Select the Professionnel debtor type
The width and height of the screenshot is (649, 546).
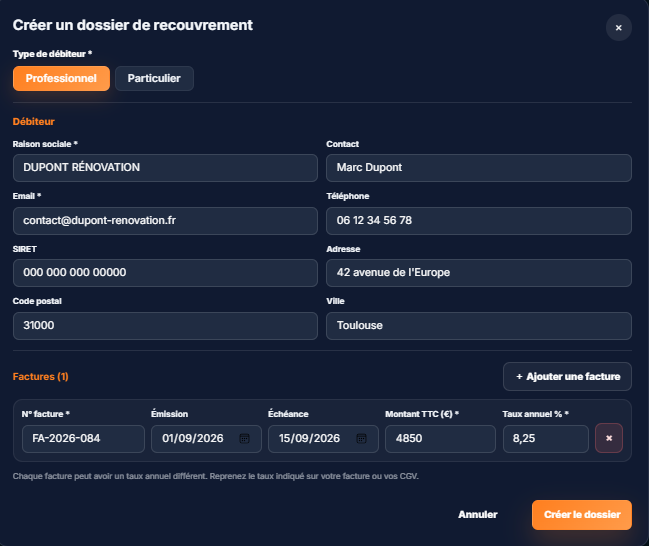61,78
